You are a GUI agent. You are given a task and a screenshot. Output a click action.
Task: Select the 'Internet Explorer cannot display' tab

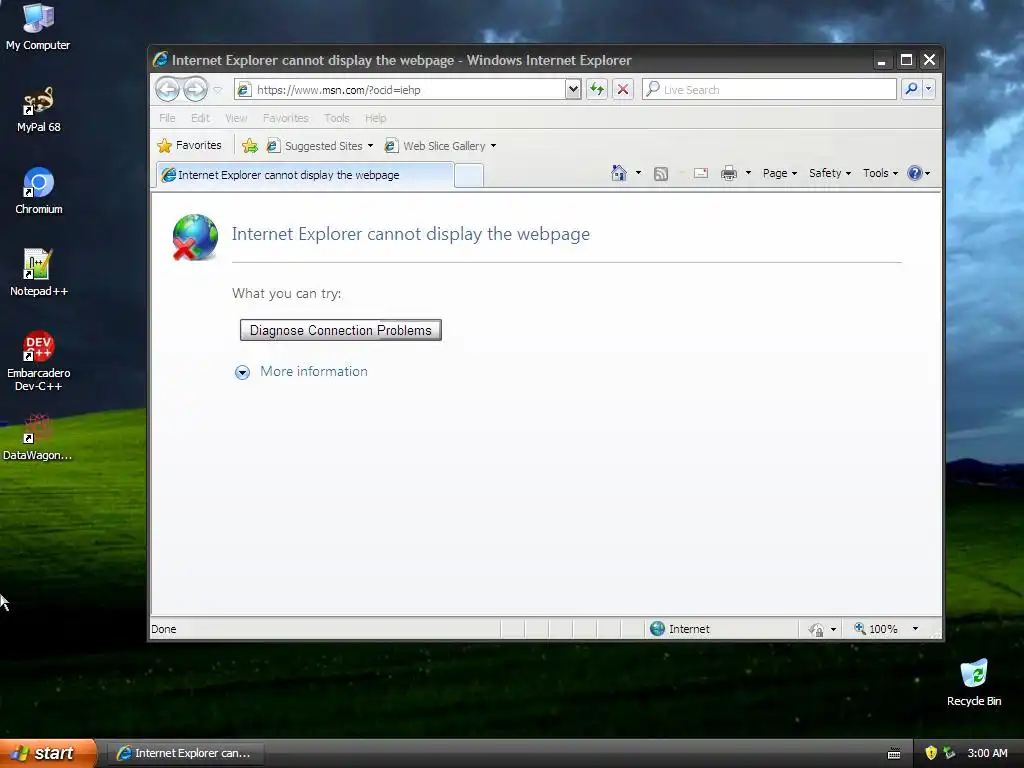[304, 175]
